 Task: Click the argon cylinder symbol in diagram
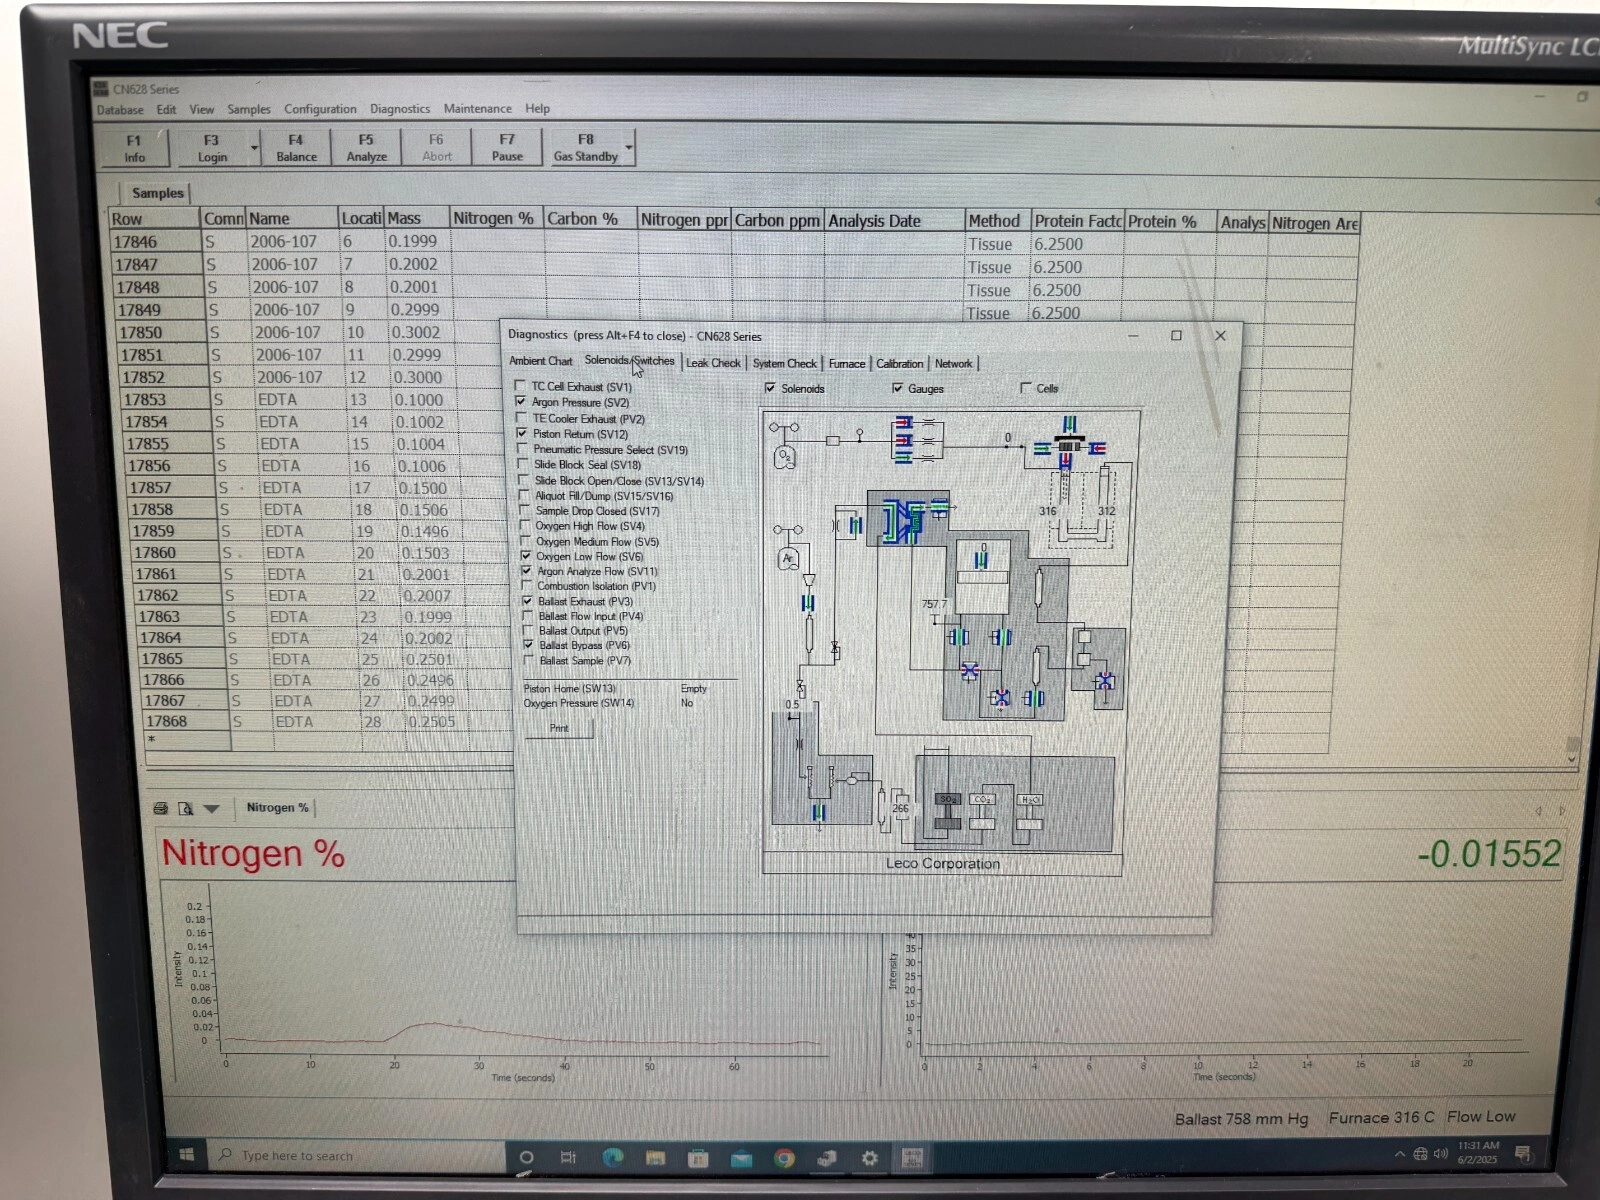coord(788,559)
